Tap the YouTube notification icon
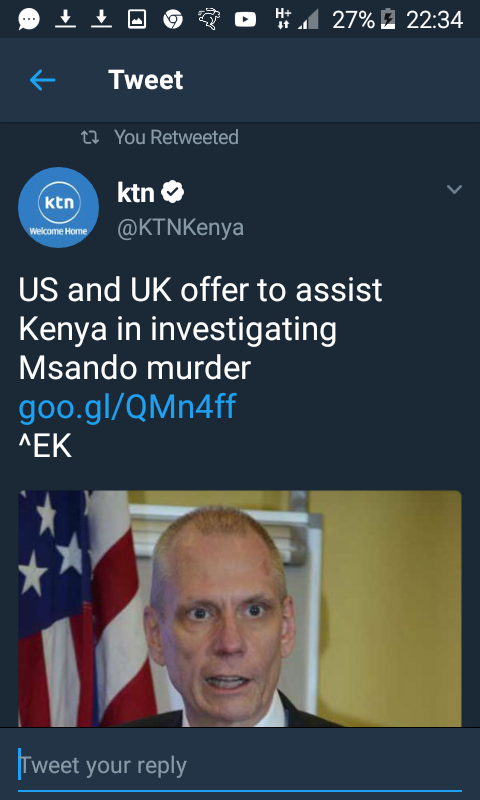Viewport: 480px width, 800px height. pos(245,19)
